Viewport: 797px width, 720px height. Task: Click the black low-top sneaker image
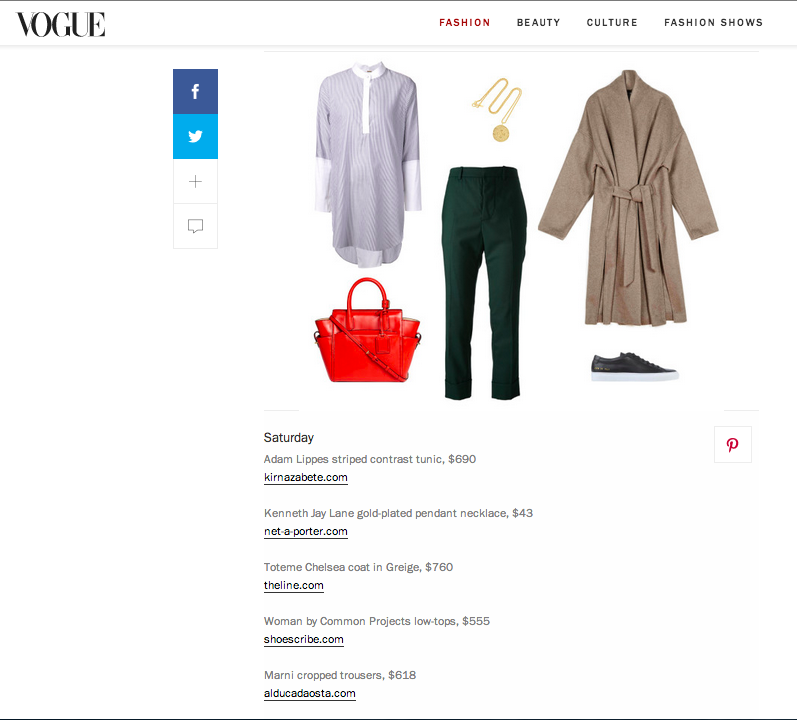coord(634,367)
